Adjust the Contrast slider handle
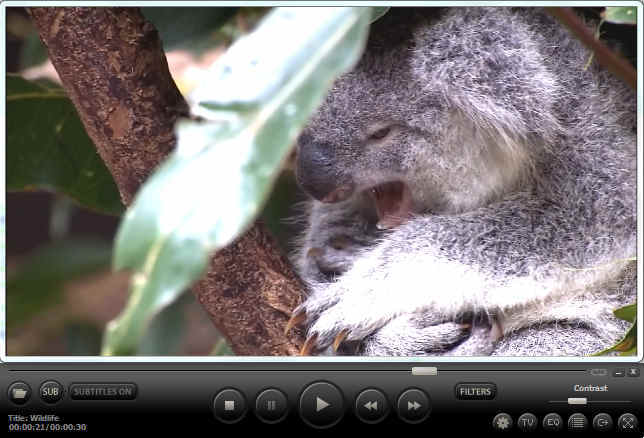The image size is (644, 438). click(577, 401)
